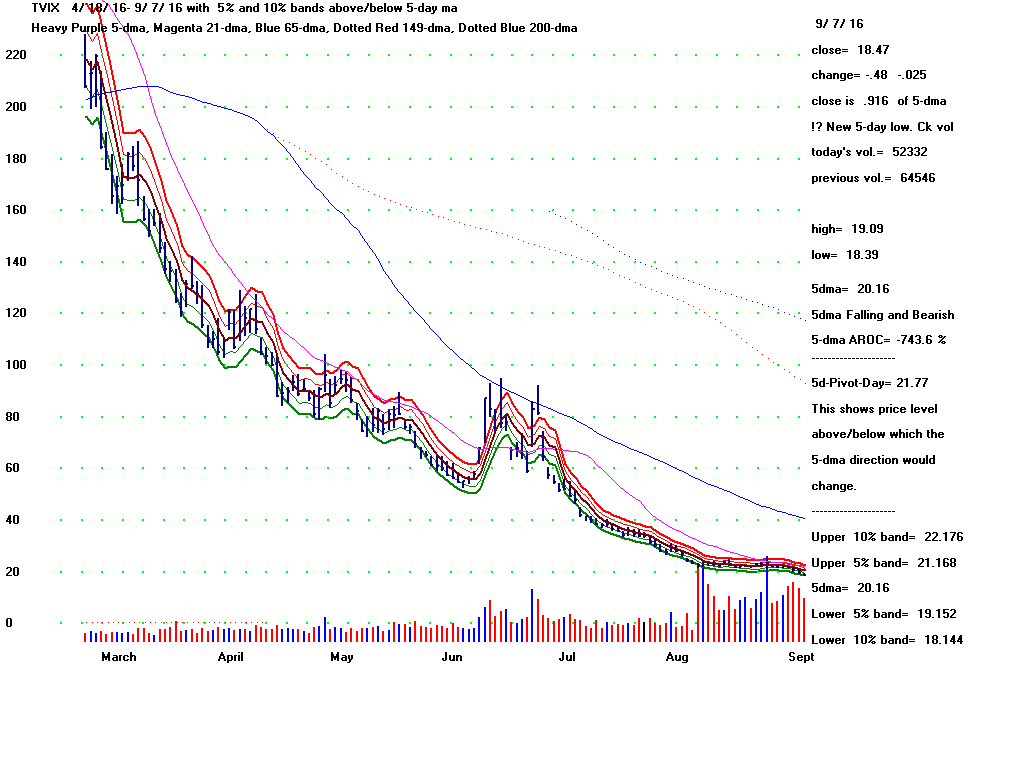This screenshot has width=1024, height=768.
Task: Click the Upper 5% band= 21.168 value
Action: pos(884,563)
